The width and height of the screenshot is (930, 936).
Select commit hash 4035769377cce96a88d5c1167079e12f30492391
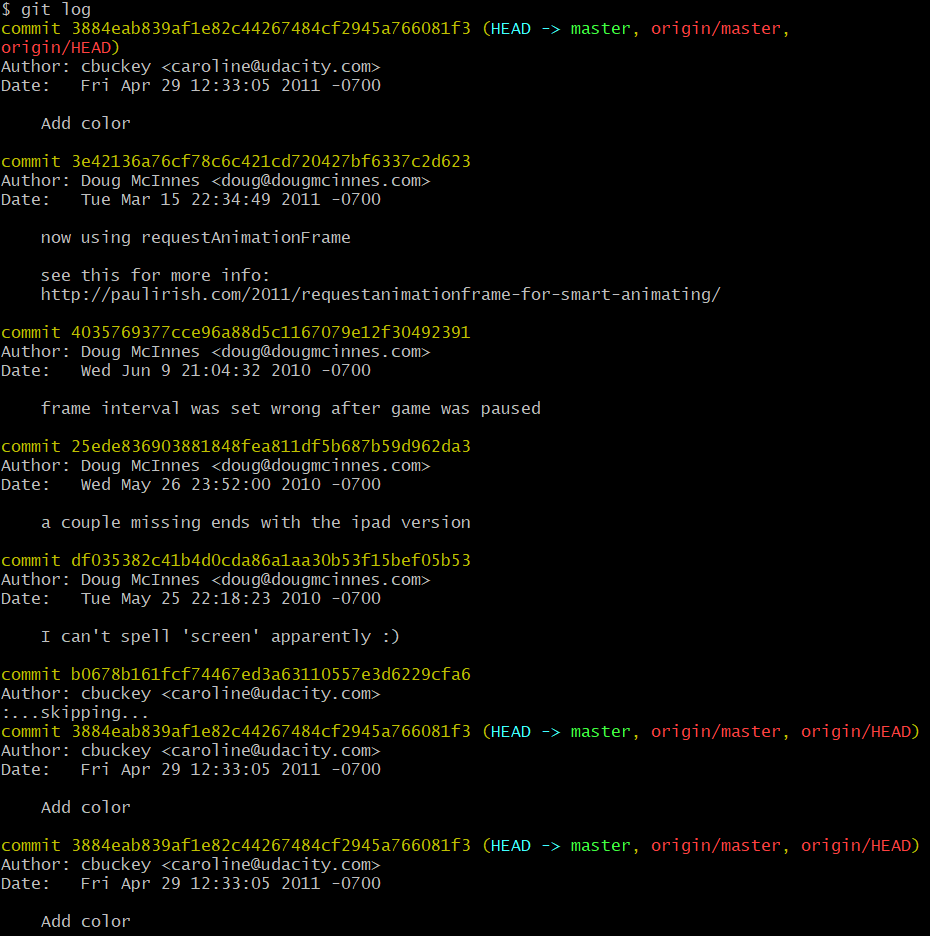pos(271,332)
